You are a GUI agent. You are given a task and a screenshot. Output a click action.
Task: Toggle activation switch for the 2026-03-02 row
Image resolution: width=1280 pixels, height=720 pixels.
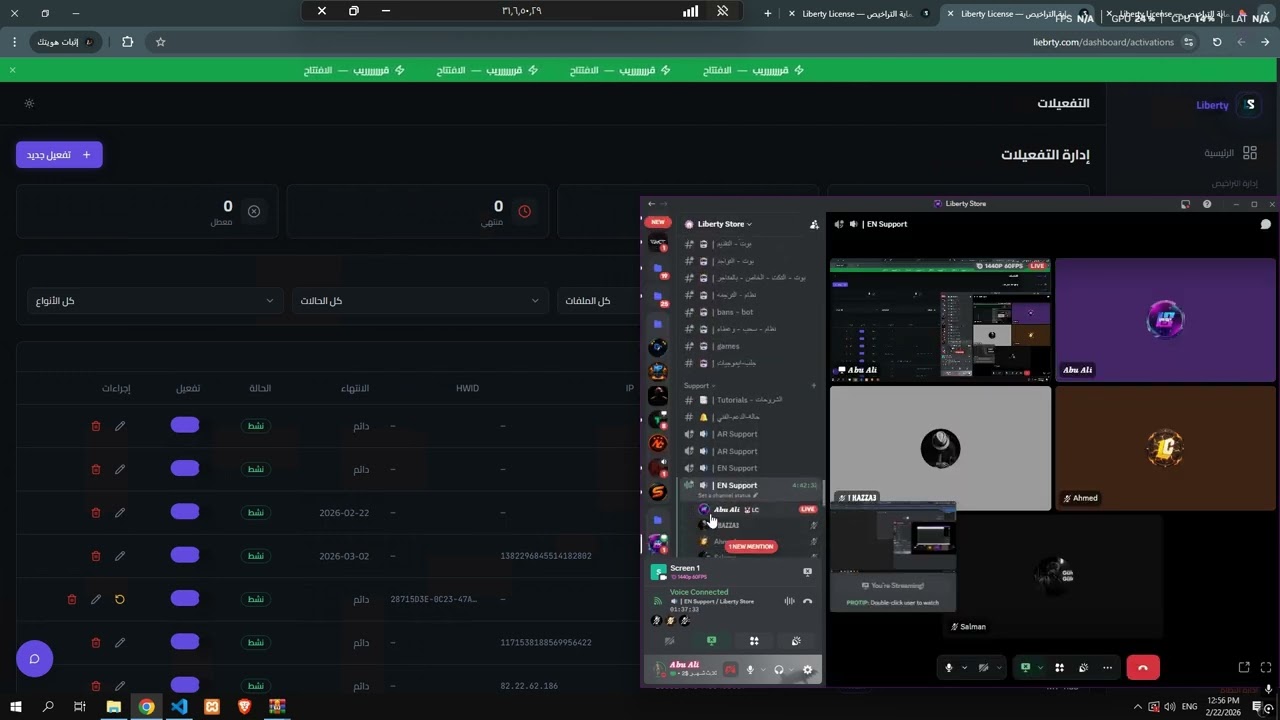[185, 555]
